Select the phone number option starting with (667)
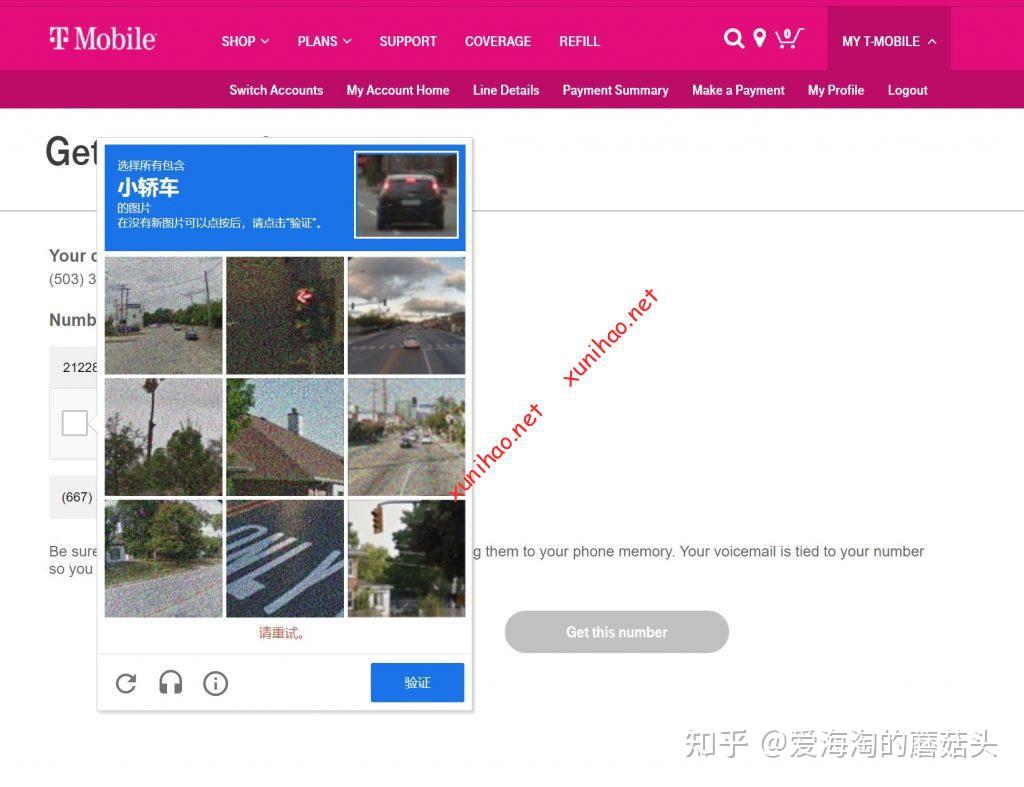Viewport: 1024px width, 787px height. click(77, 497)
